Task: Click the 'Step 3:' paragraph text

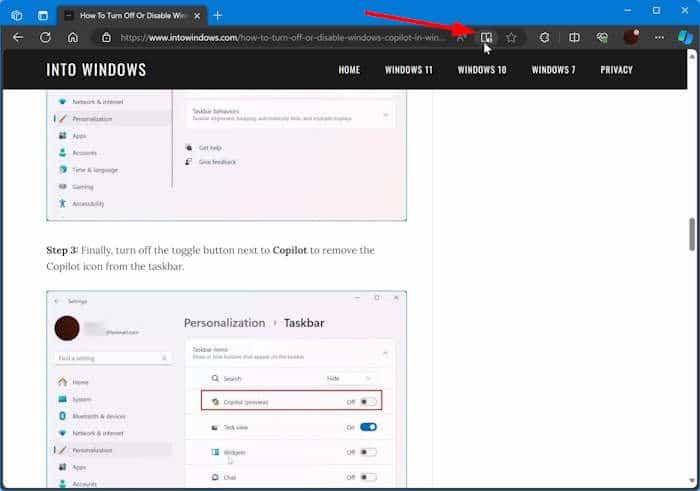Action: pyautogui.click(x=210, y=258)
